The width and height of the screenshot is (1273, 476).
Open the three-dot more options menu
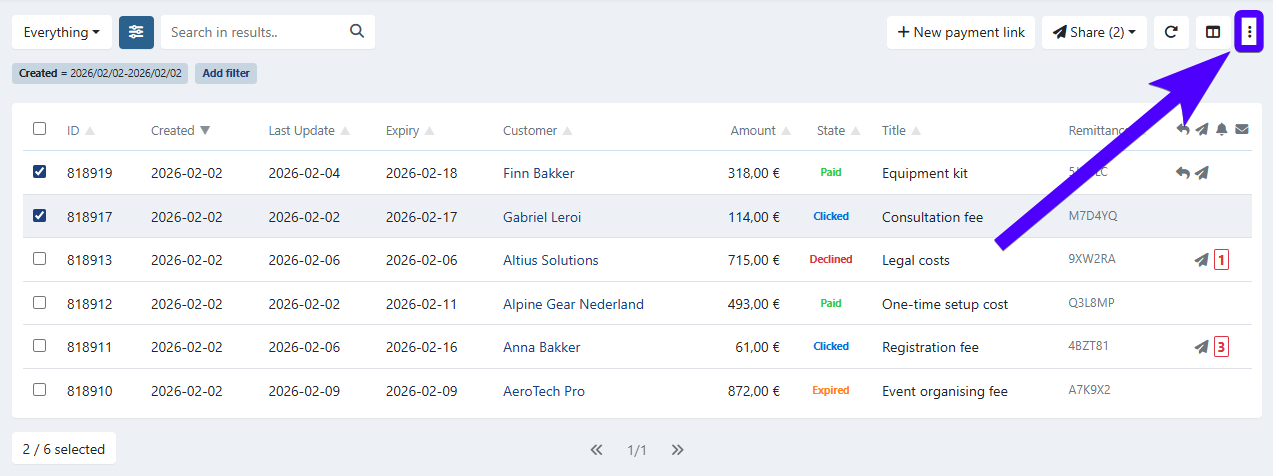click(x=1249, y=32)
